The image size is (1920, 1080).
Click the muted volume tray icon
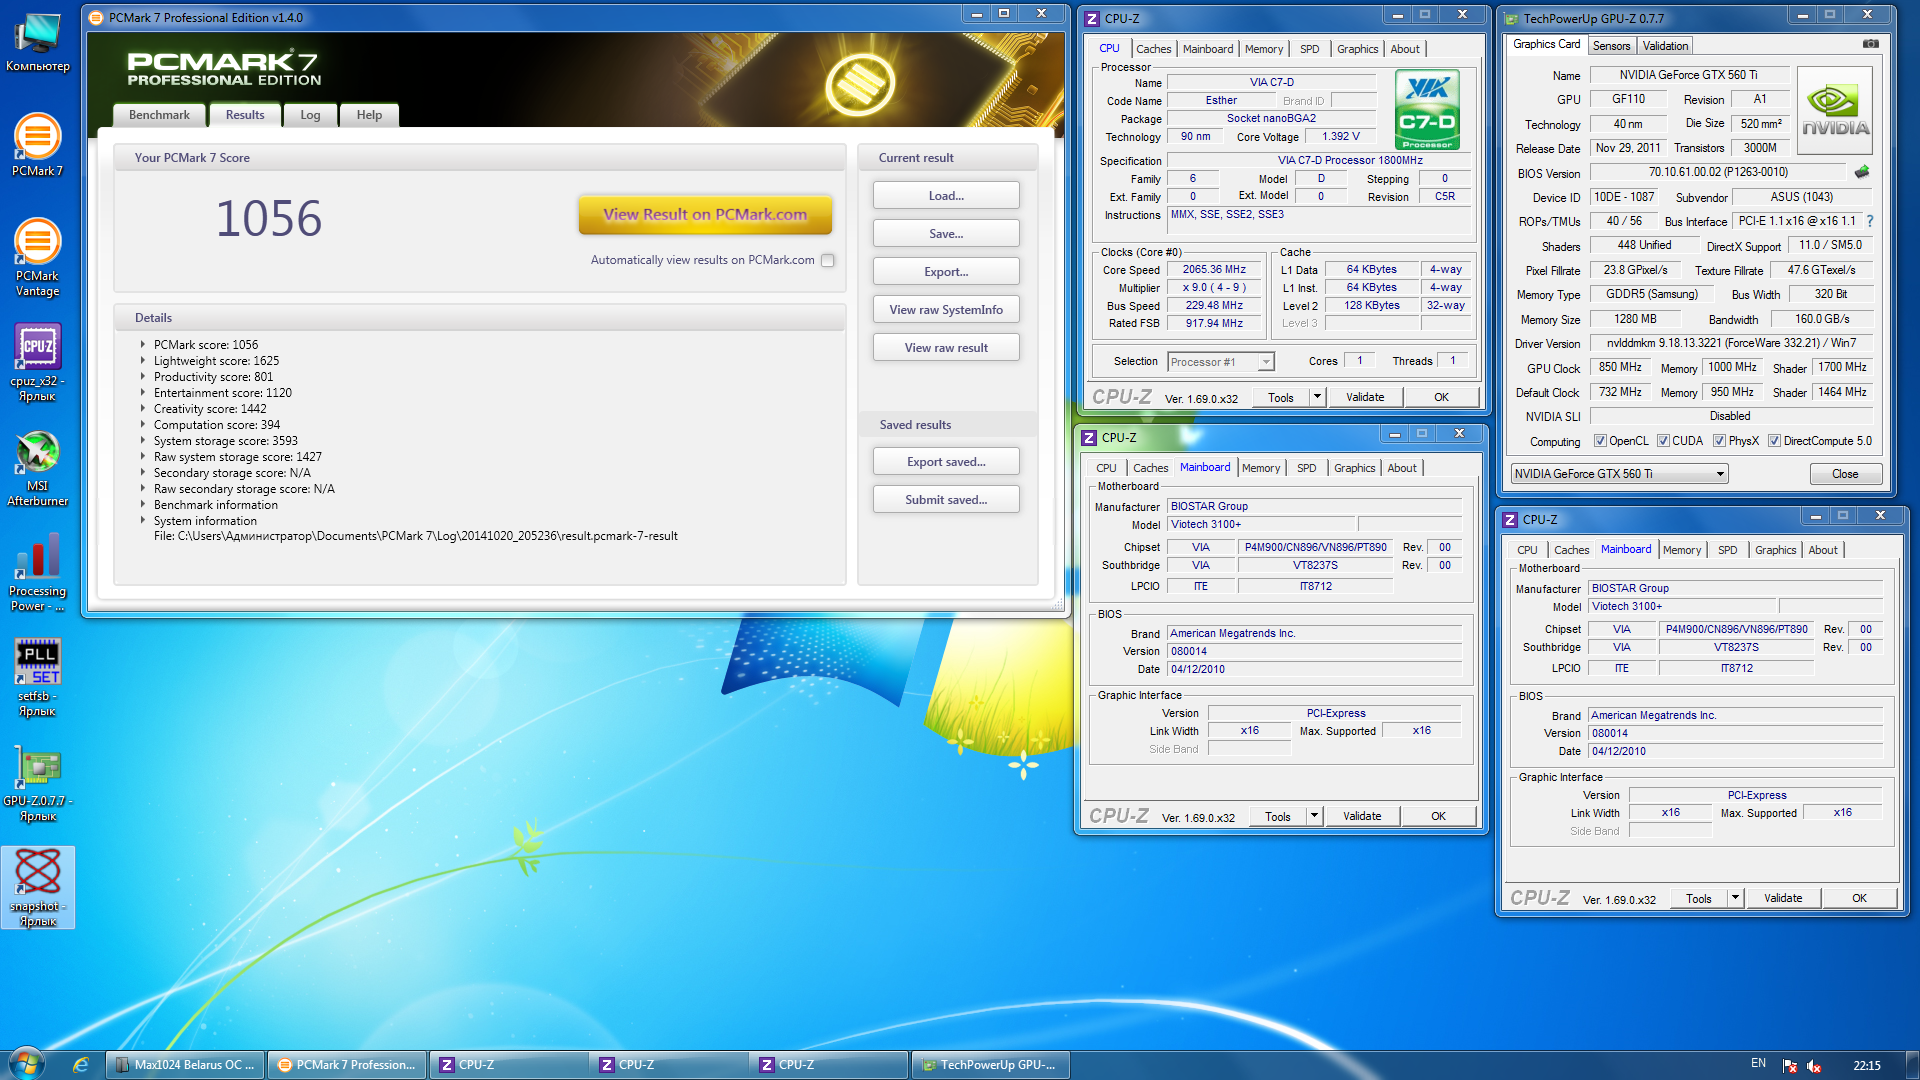point(1814,1066)
